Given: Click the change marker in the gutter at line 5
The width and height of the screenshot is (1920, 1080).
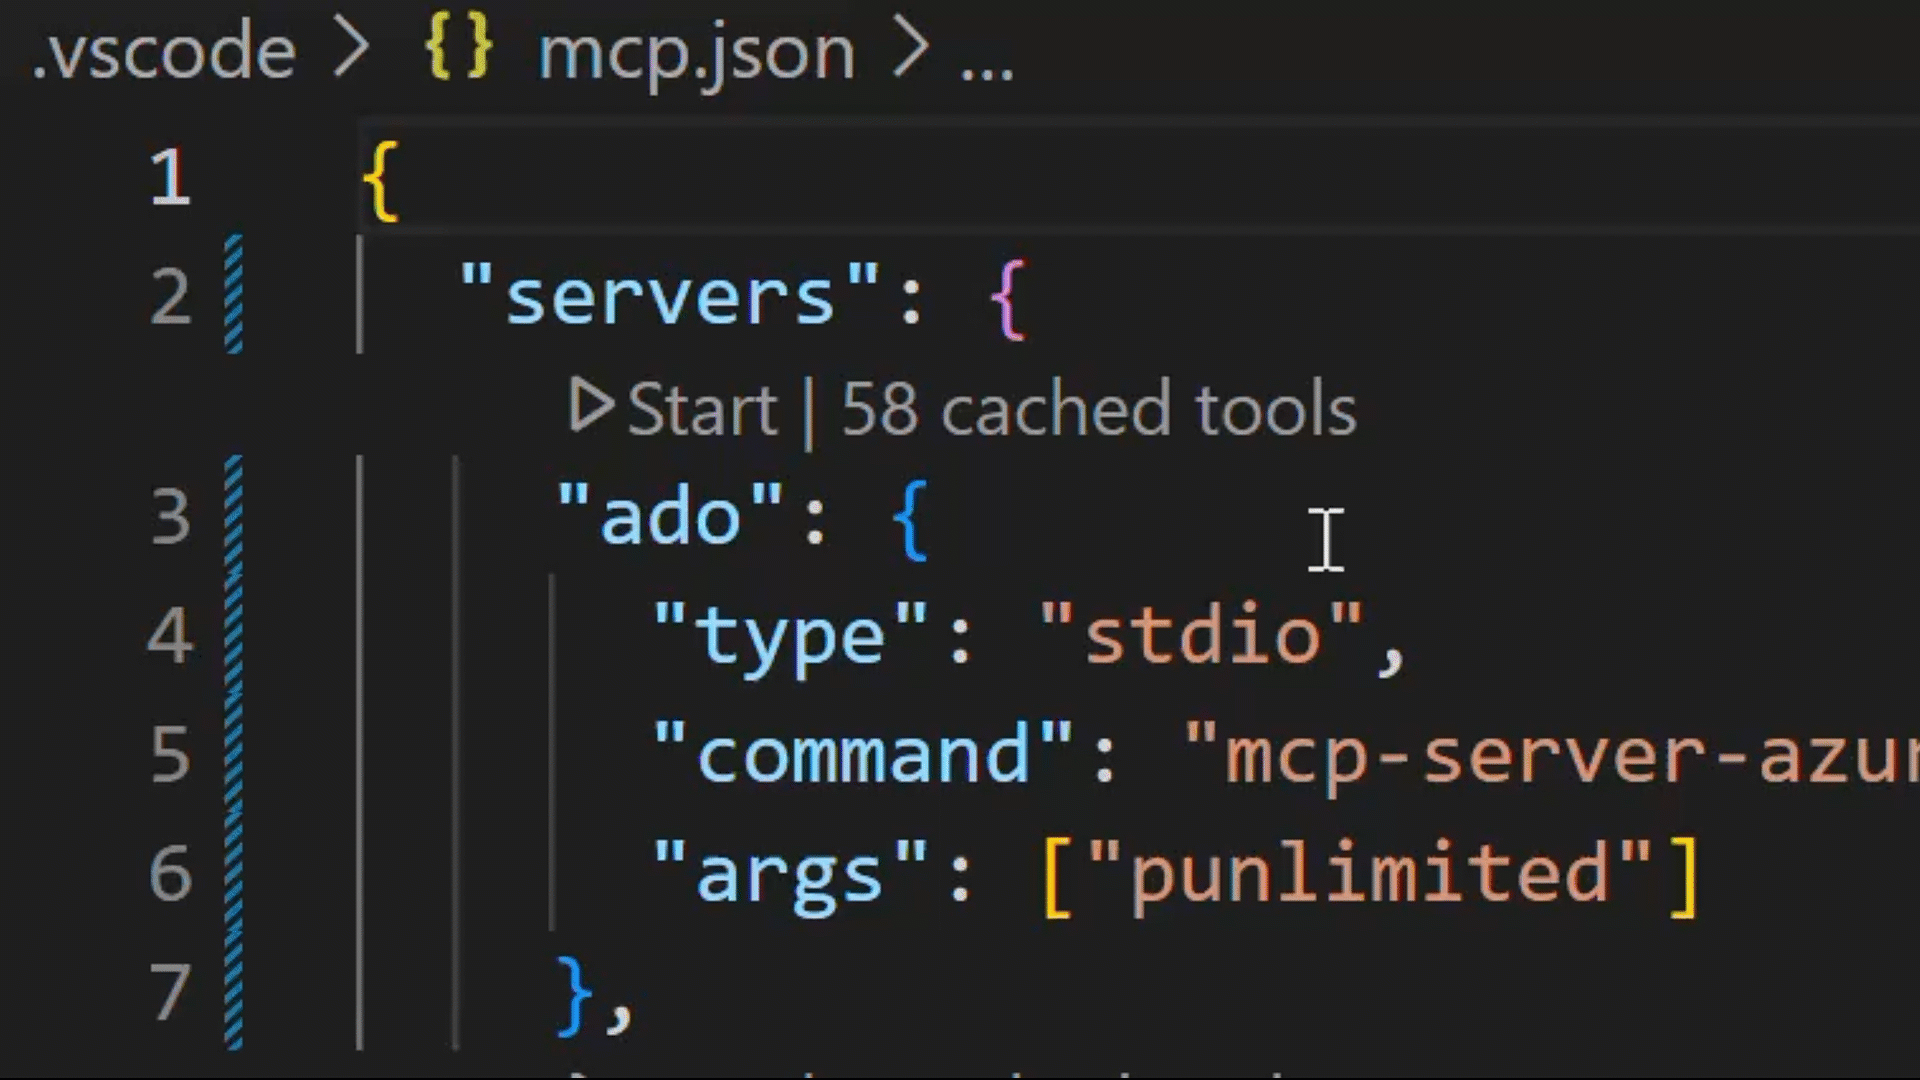Looking at the screenshot, I should [x=233, y=755].
